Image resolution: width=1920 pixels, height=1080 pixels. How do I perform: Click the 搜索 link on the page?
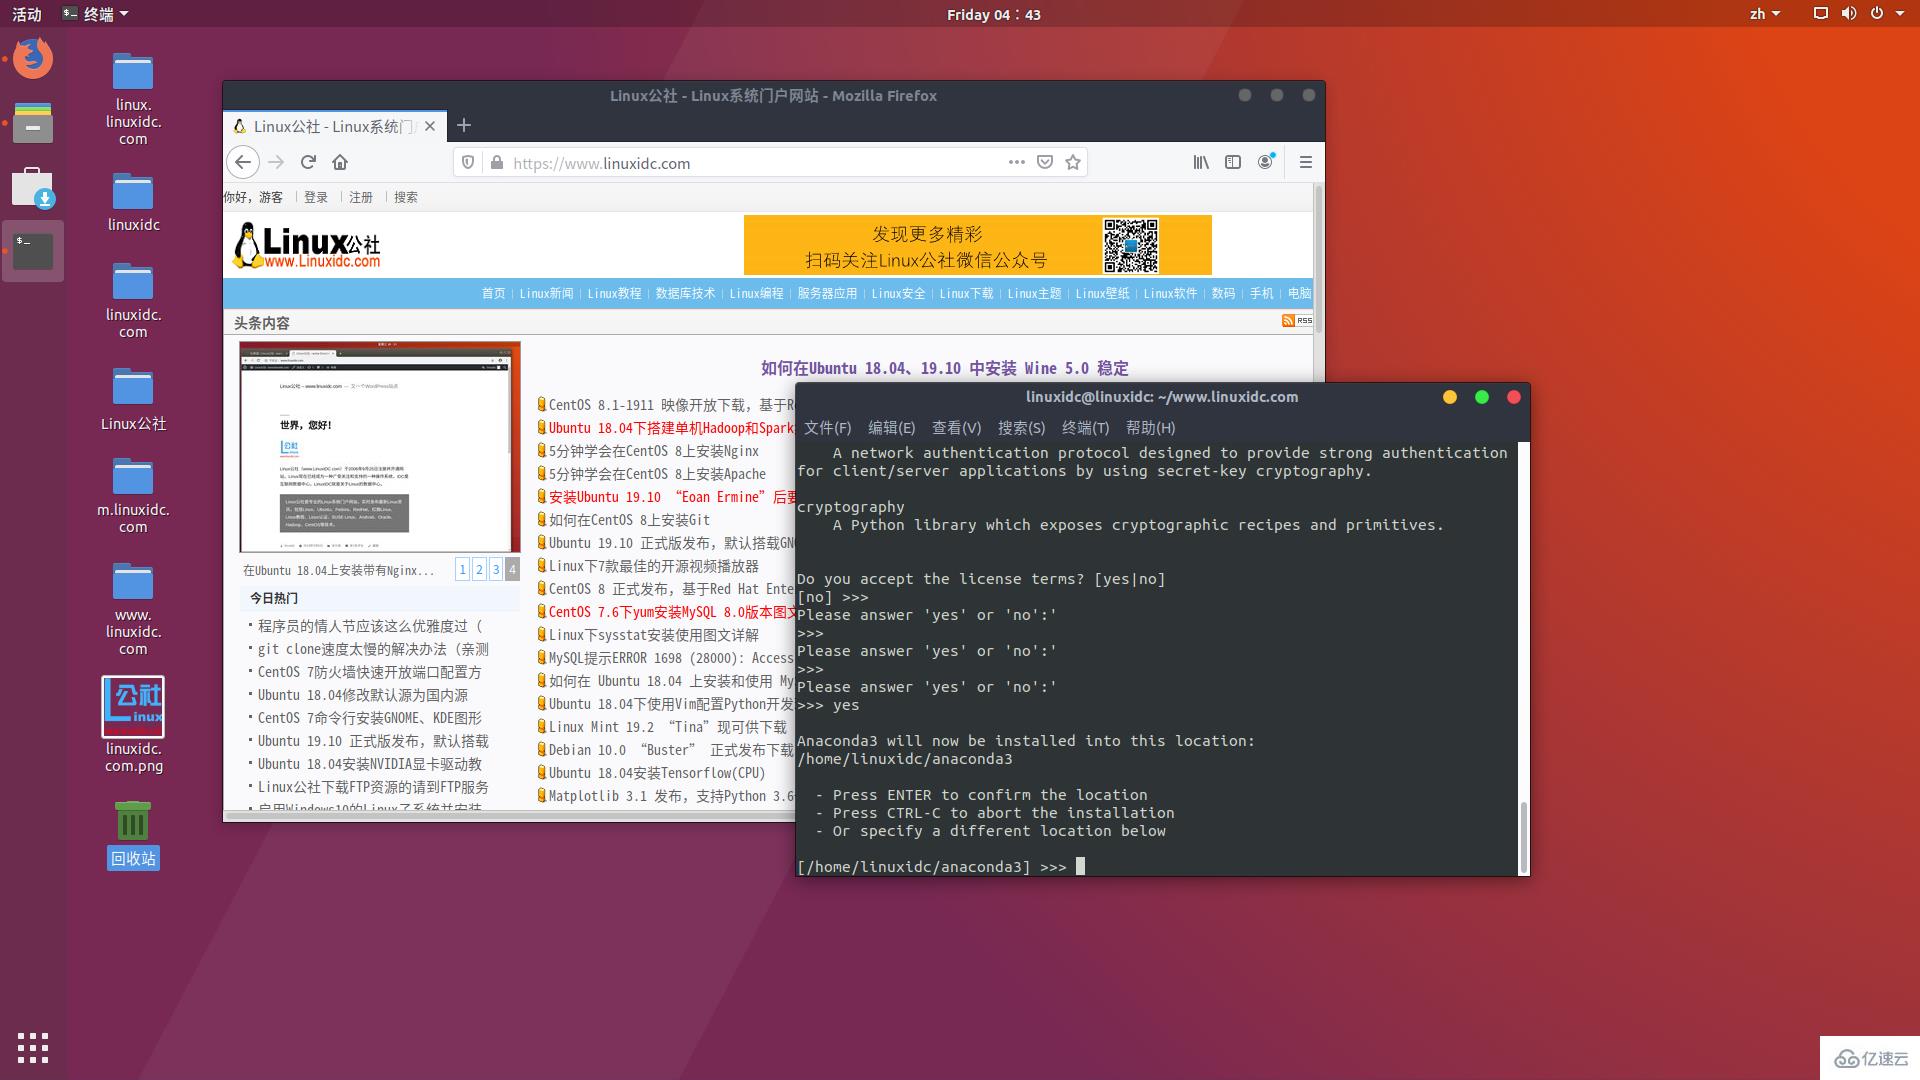pyautogui.click(x=406, y=197)
